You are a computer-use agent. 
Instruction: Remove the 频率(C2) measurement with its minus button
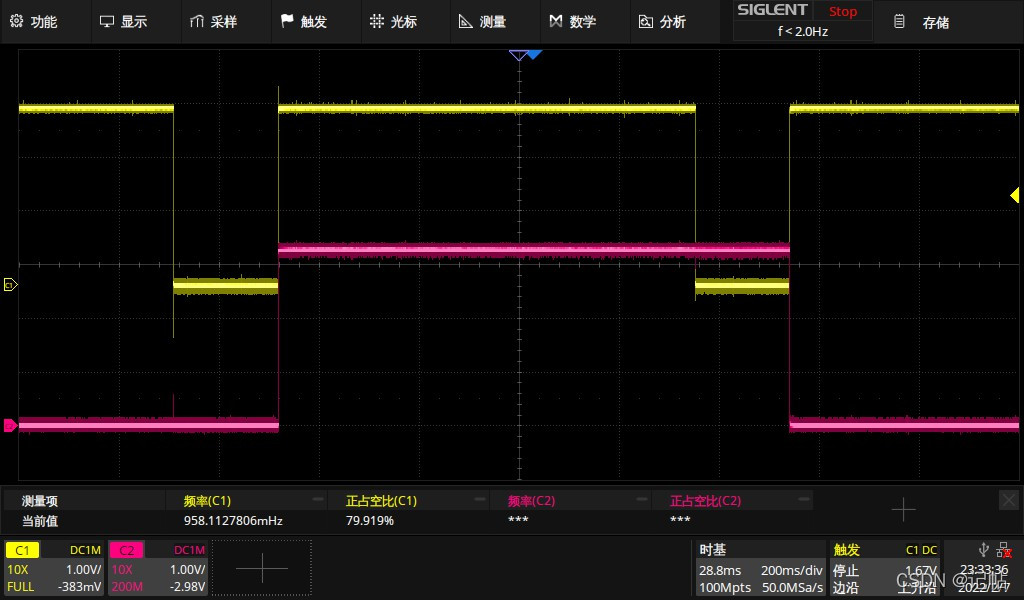642,499
